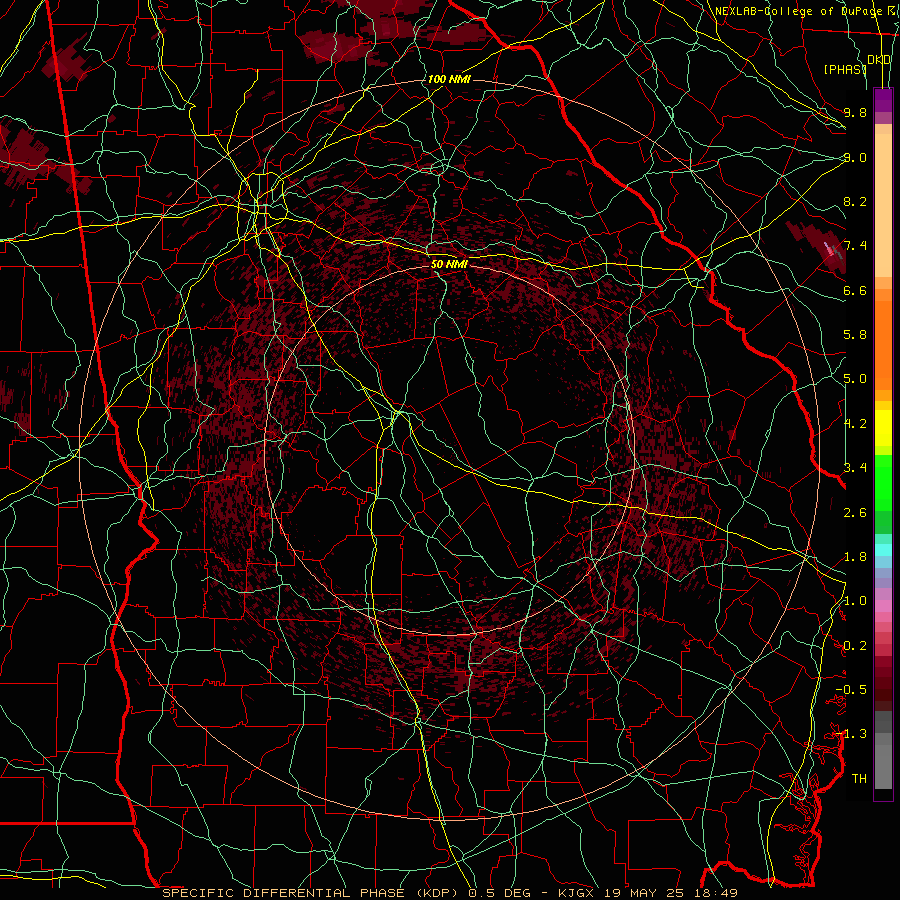Click the pink radar echo beside the 7.4 label
900x900 pixels.
(831, 249)
